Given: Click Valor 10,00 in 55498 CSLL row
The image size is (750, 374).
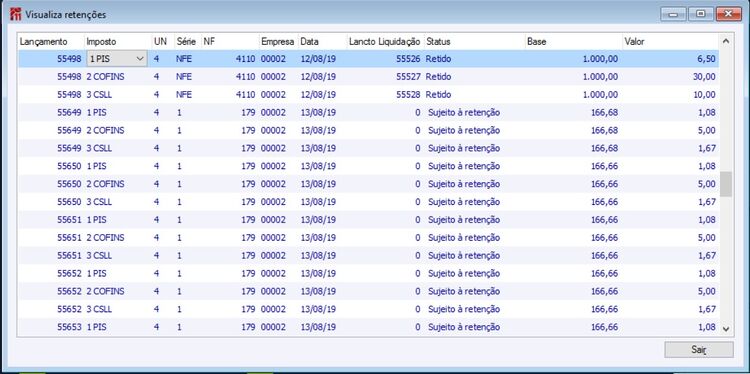Looking at the screenshot, I should [x=705, y=95].
